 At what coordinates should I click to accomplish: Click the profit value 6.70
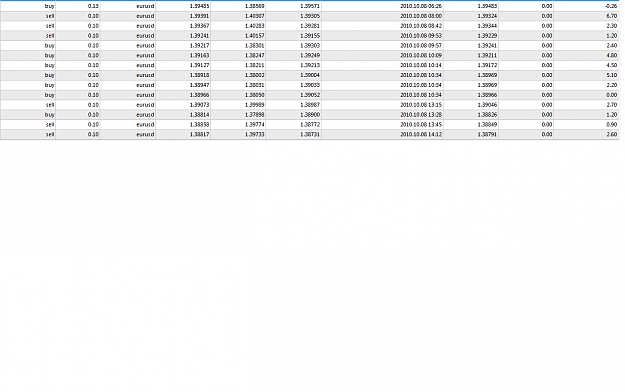[611, 16]
